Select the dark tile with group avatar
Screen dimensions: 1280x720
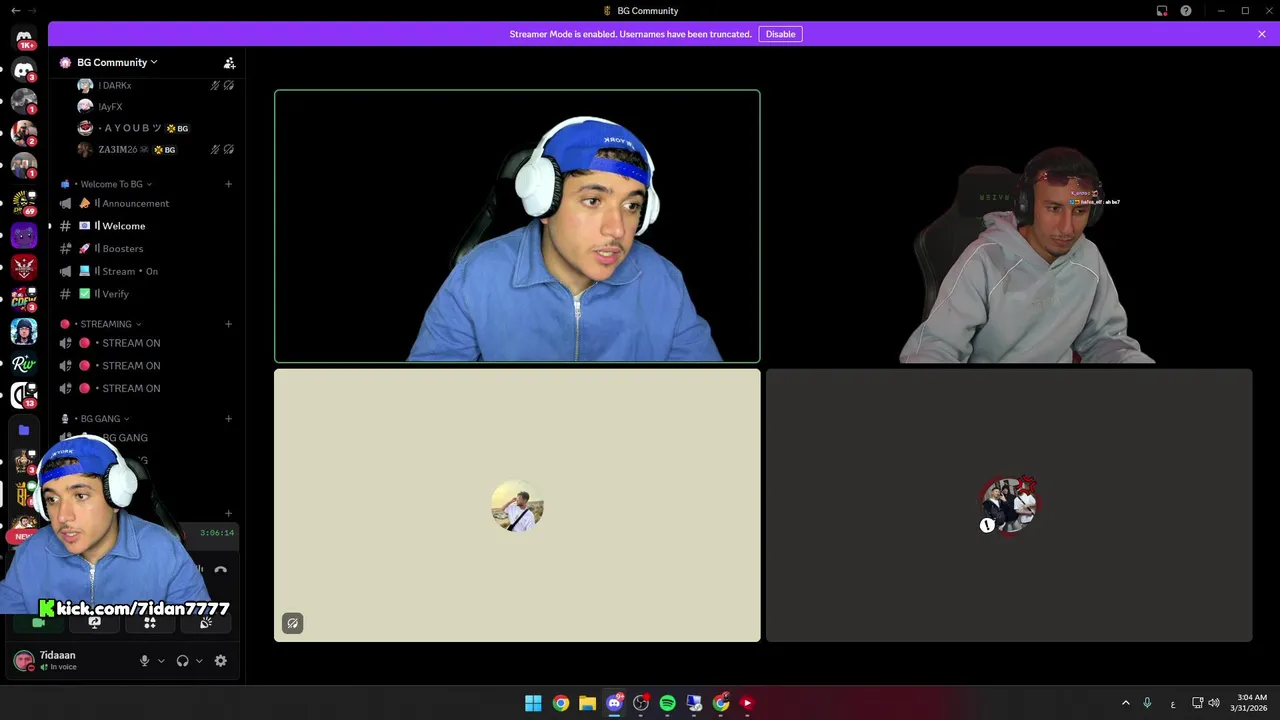(1009, 505)
